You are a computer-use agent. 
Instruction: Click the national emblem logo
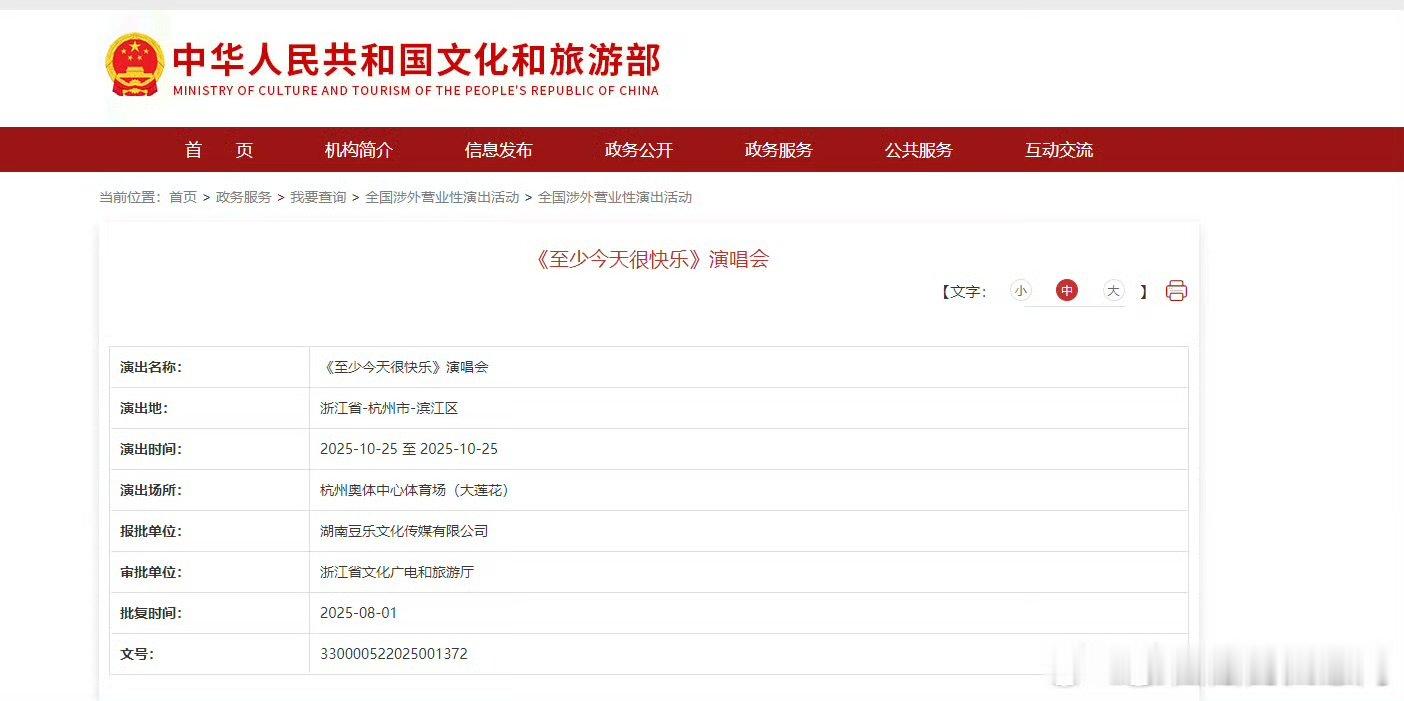[x=134, y=64]
